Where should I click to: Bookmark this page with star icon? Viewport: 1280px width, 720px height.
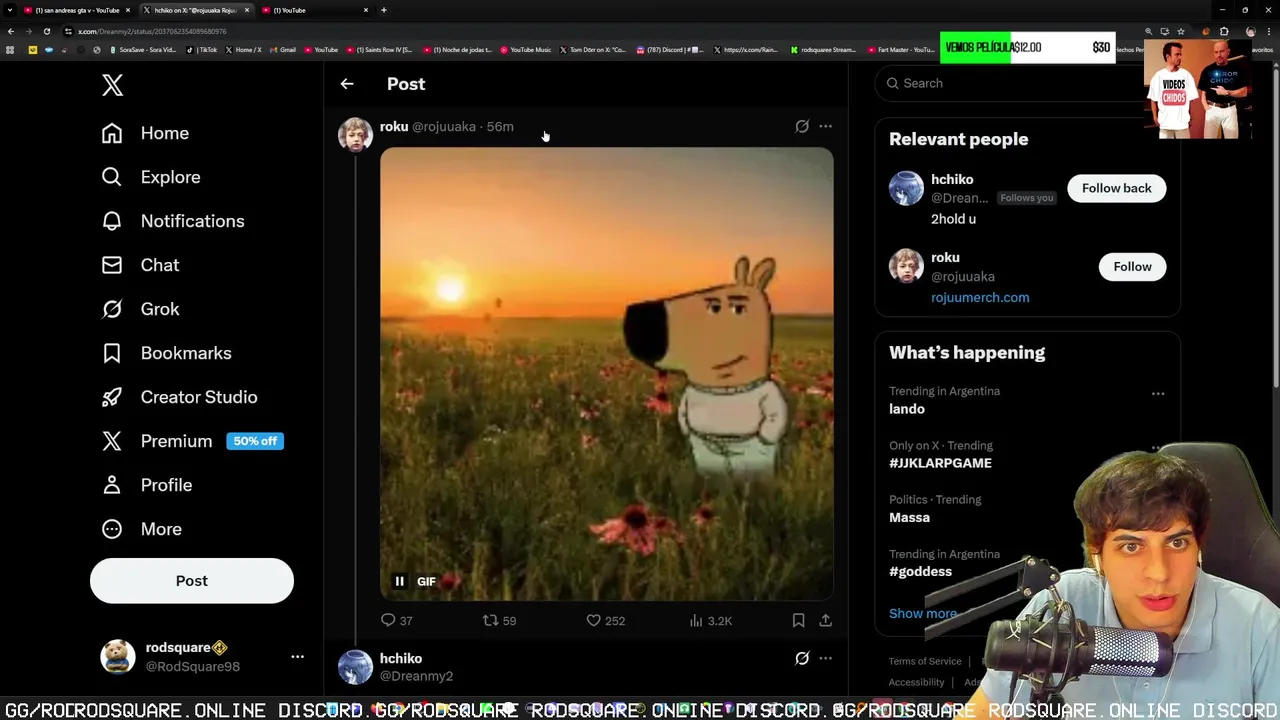[1181, 31]
